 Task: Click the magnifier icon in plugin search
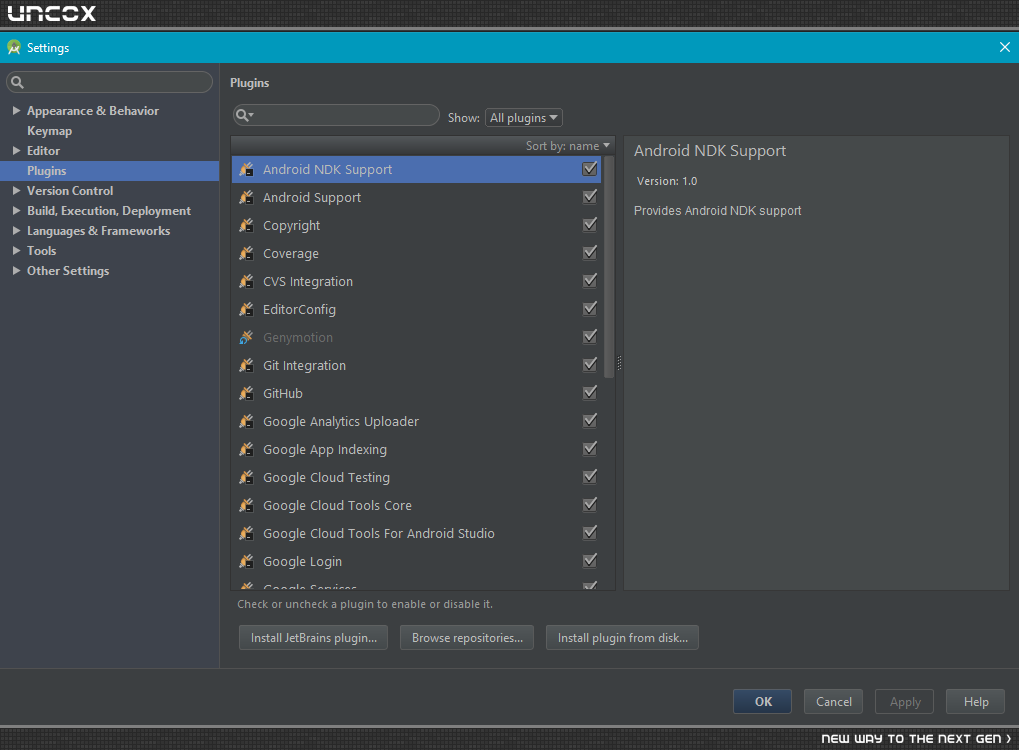tap(244, 116)
